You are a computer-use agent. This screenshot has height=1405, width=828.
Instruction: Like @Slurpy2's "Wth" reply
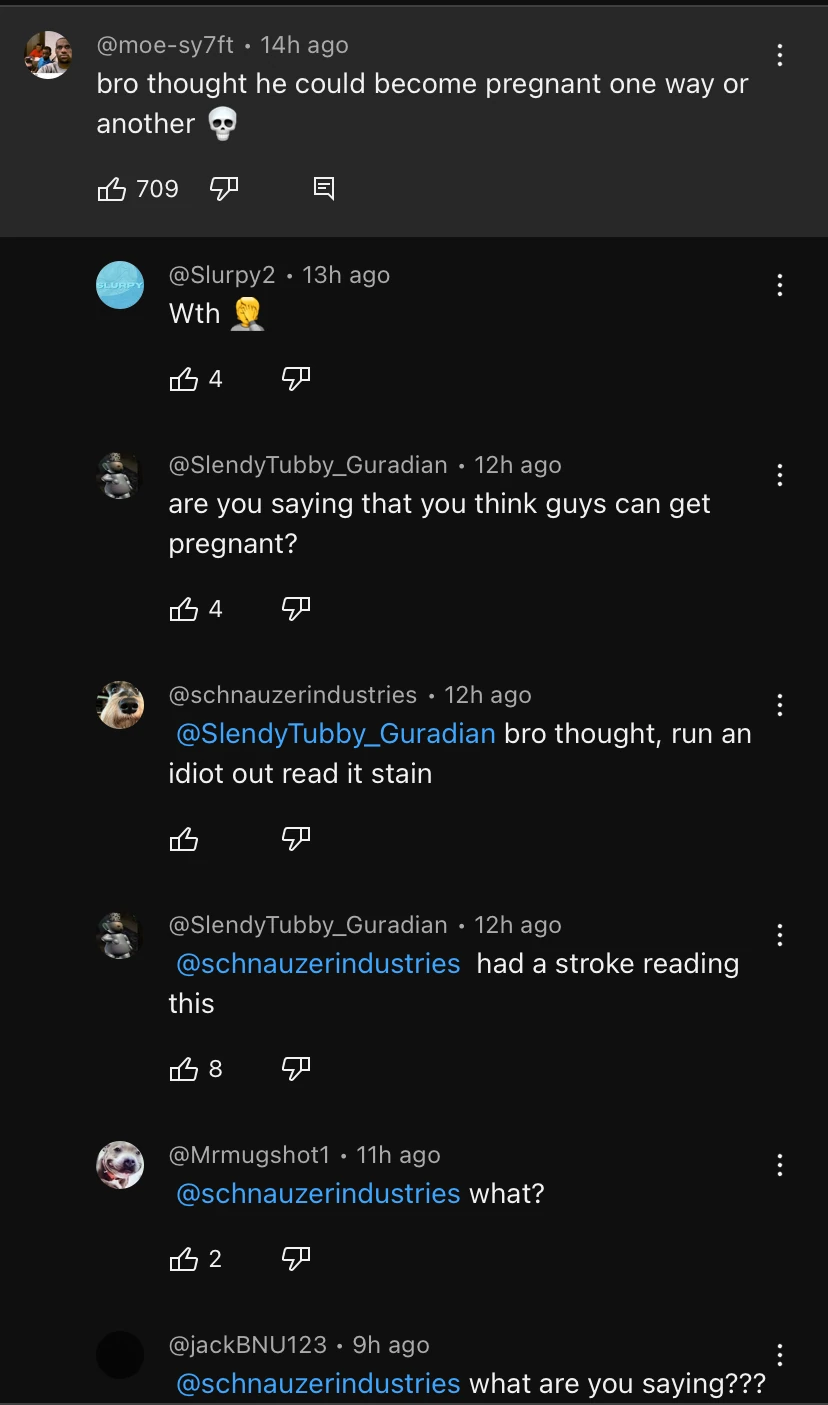point(185,378)
